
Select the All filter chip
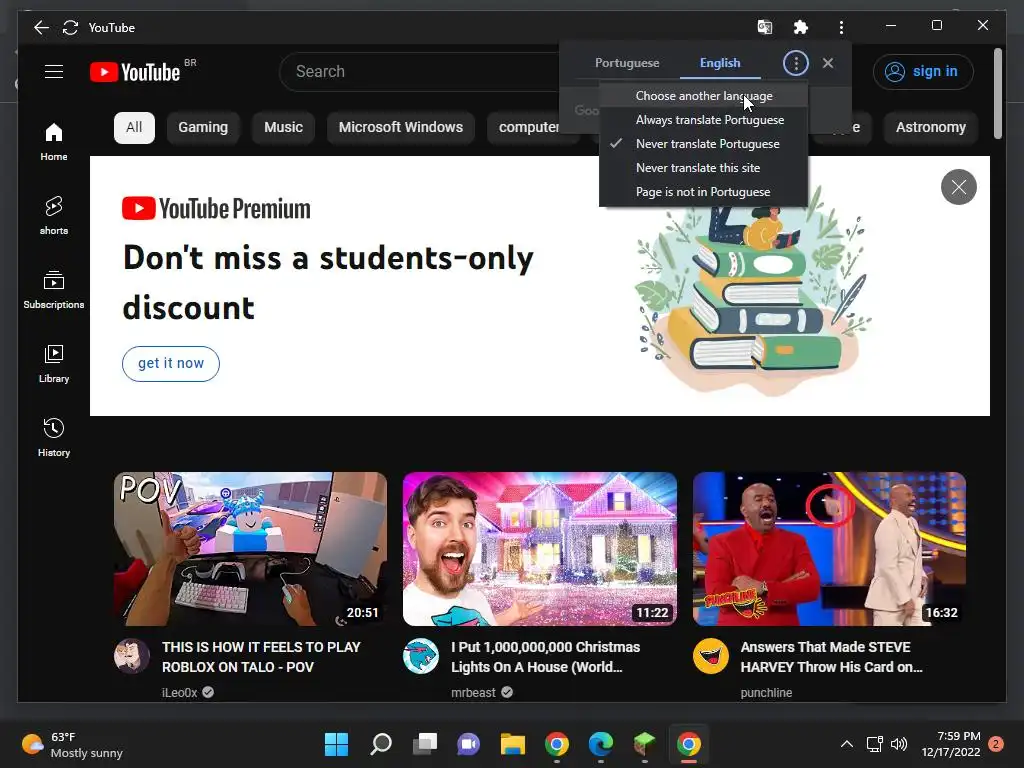pyautogui.click(x=134, y=127)
